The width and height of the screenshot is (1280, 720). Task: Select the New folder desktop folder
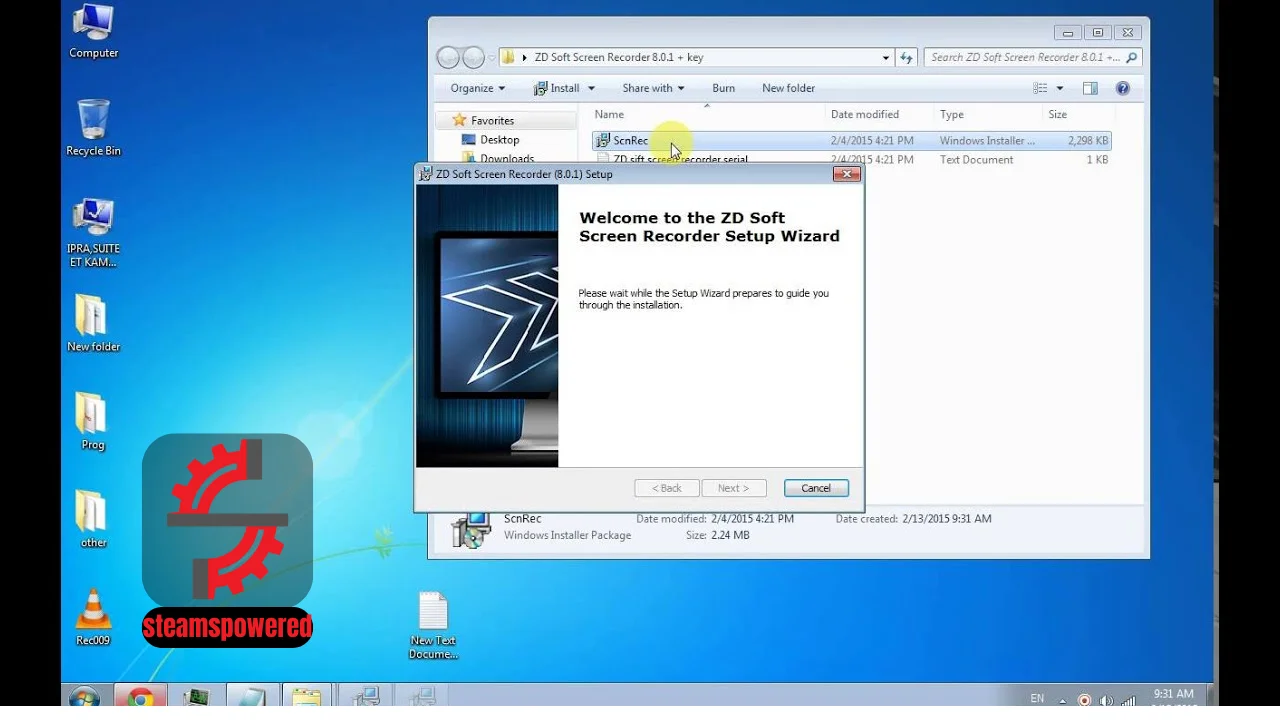(x=93, y=323)
